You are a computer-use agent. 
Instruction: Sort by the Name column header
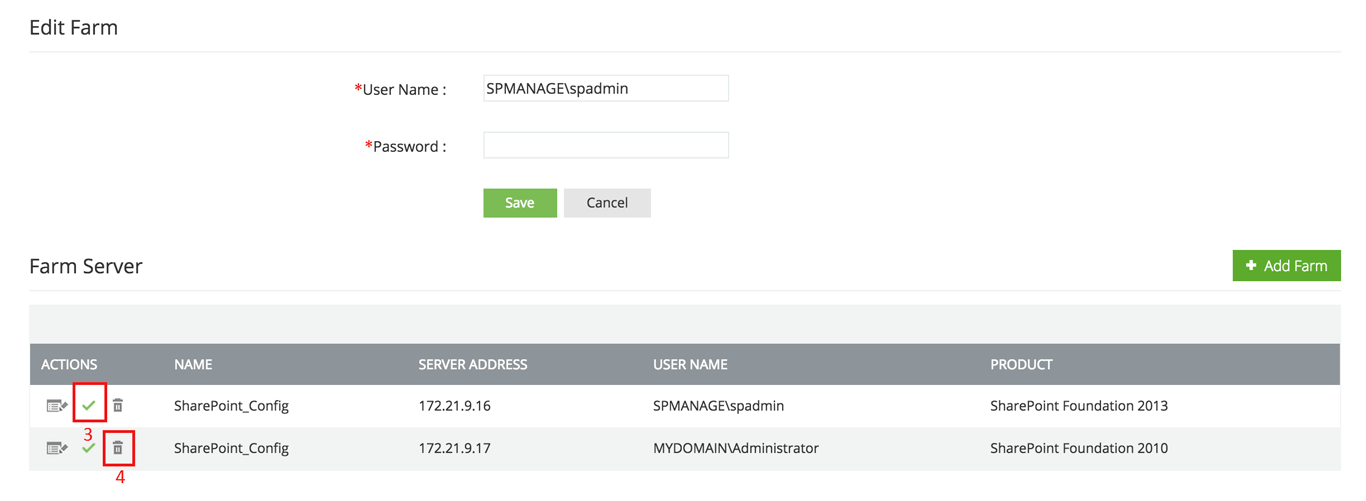pos(193,365)
